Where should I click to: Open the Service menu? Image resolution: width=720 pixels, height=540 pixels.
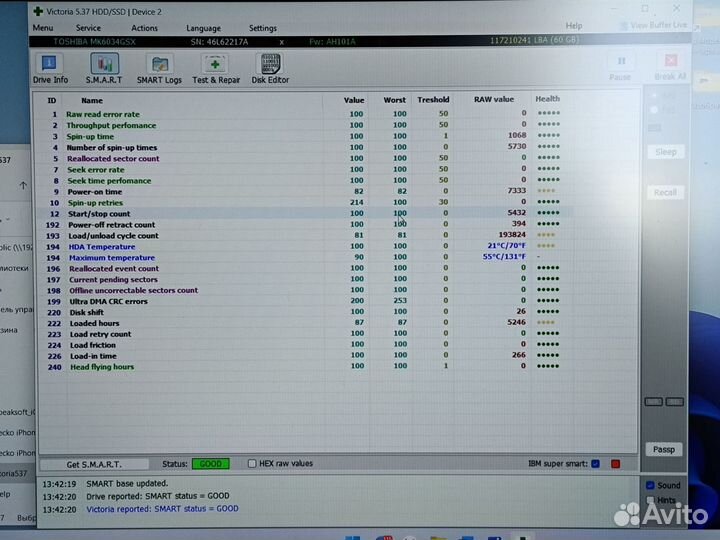click(88, 28)
